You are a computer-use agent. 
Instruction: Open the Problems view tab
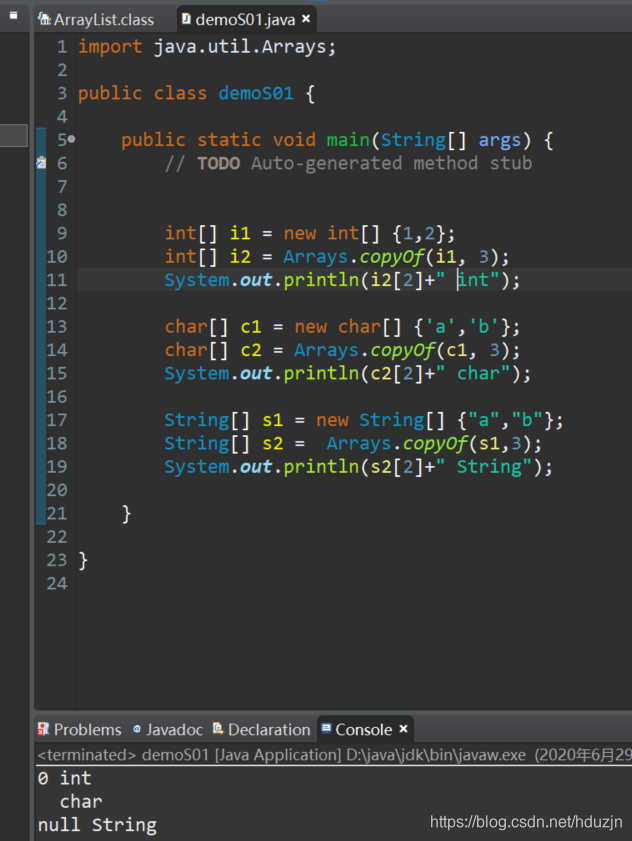(79, 729)
